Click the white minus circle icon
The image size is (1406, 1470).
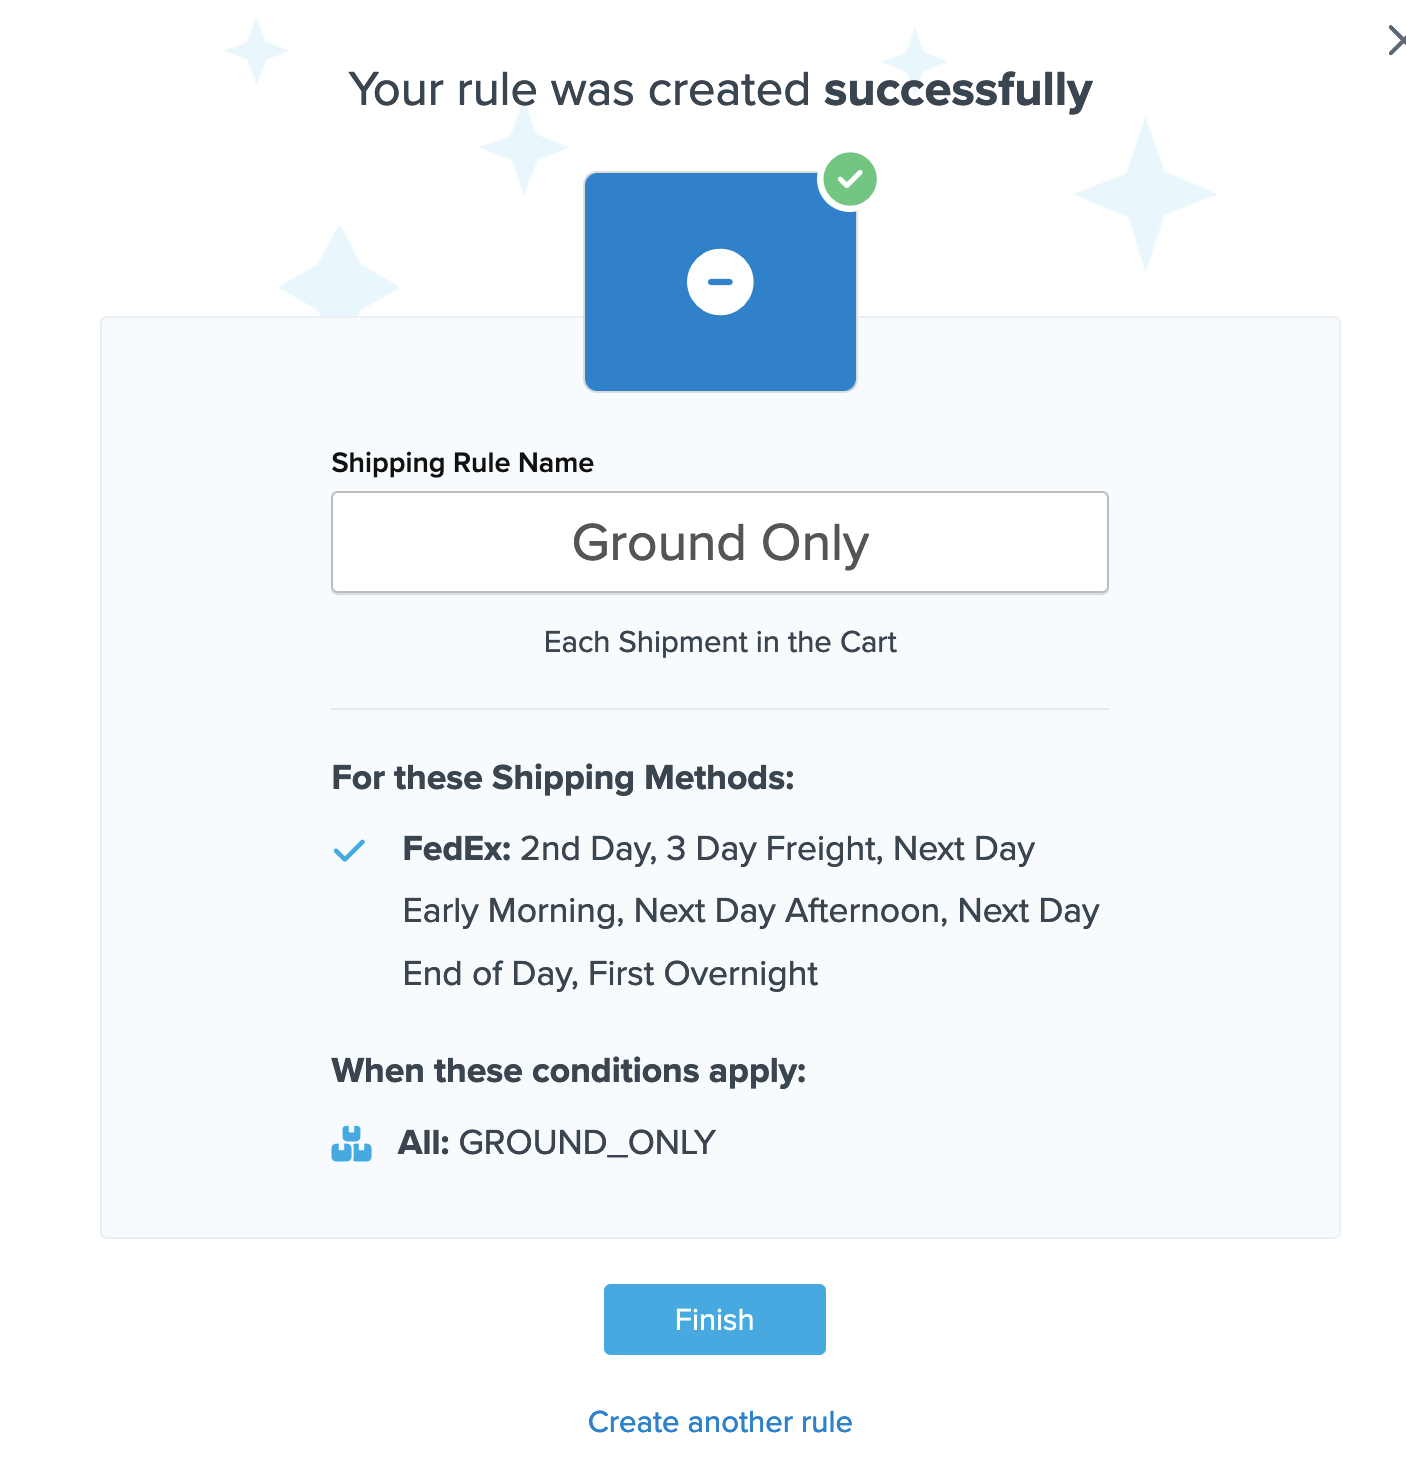click(x=720, y=282)
